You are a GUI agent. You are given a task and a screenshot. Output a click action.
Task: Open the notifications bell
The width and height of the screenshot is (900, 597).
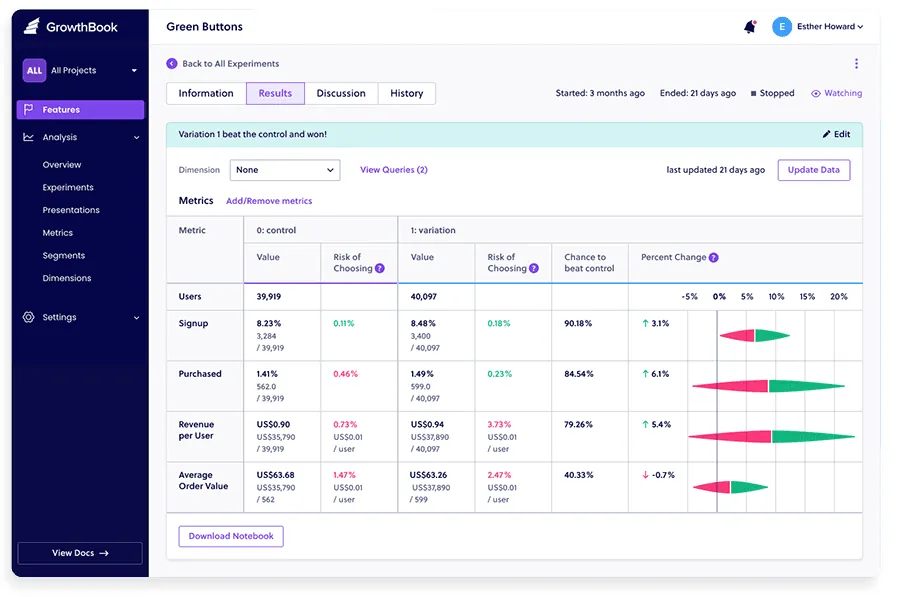click(x=750, y=26)
